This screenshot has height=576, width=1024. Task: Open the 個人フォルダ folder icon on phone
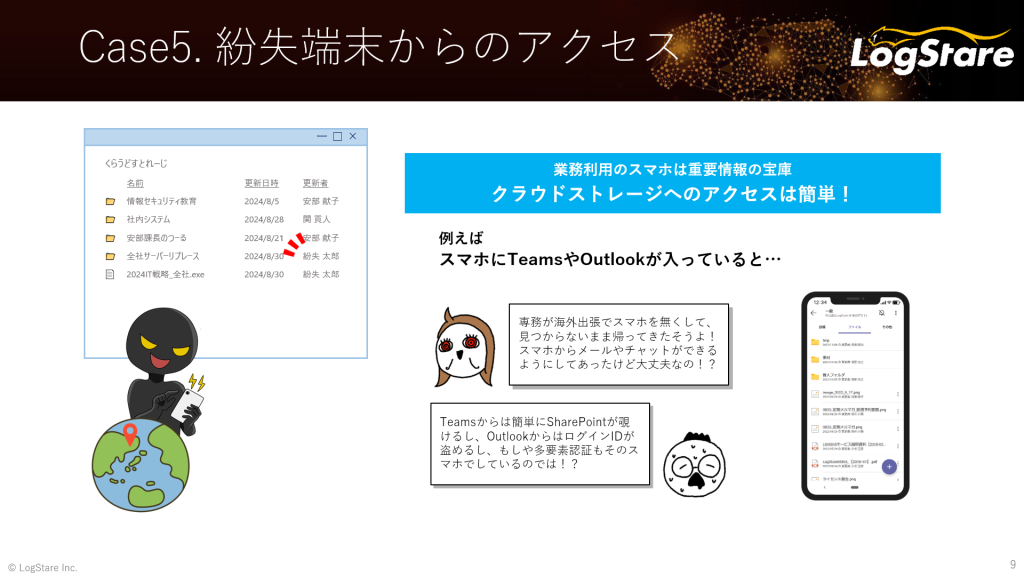pyautogui.click(x=815, y=377)
